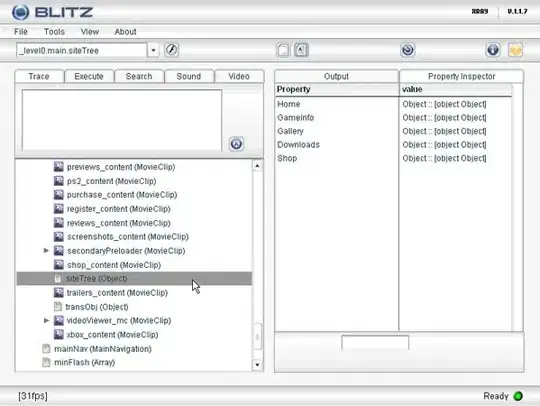
Task: Expand the secondaryPreloader MovieClip node
Action: (x=46, y=251)
